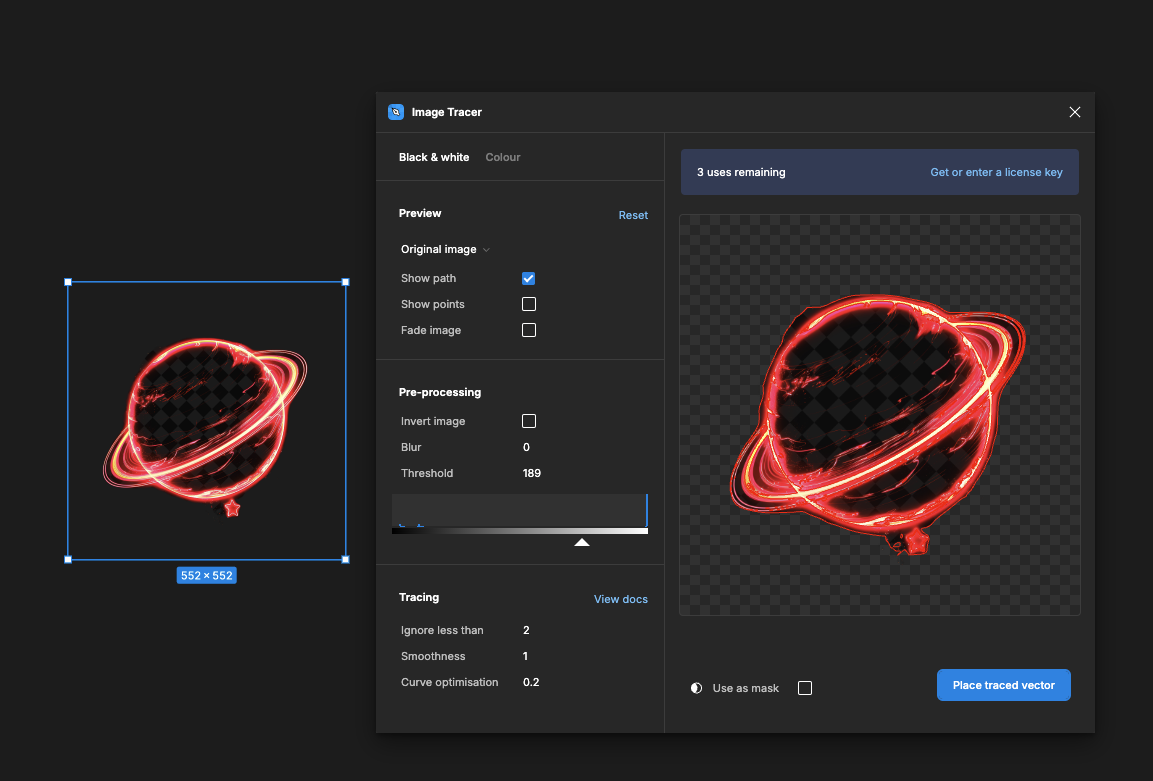Click the Tracing section heading

[419, 597]
